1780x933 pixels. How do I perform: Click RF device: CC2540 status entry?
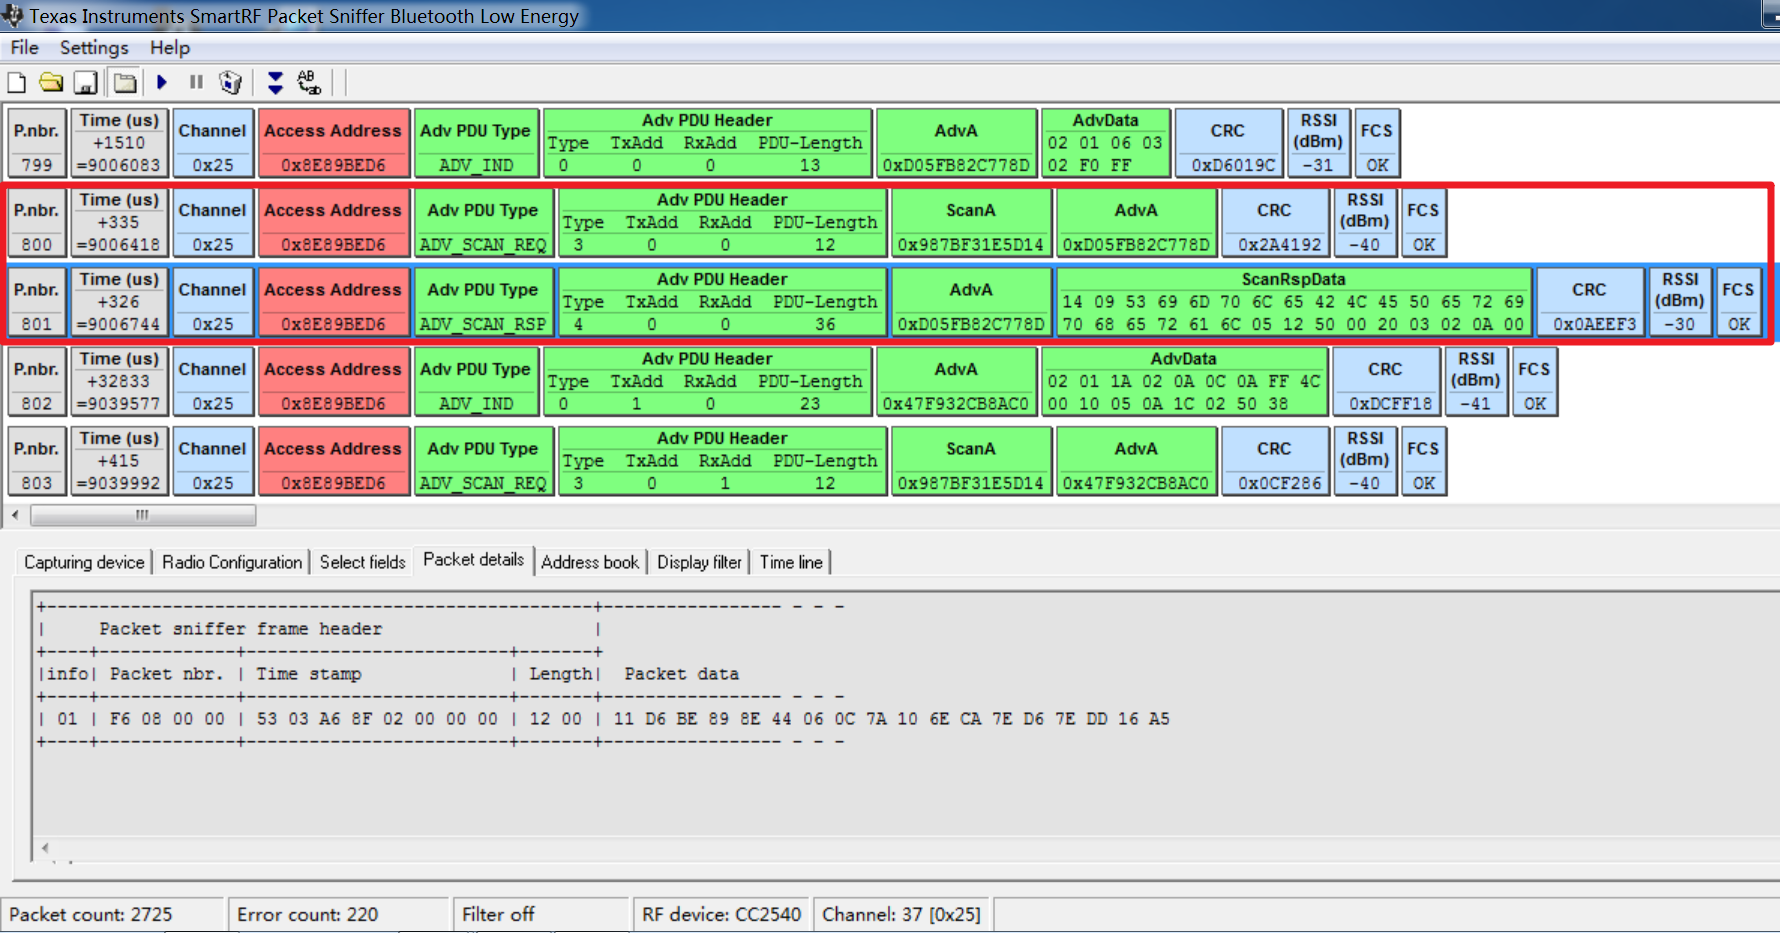721,914
